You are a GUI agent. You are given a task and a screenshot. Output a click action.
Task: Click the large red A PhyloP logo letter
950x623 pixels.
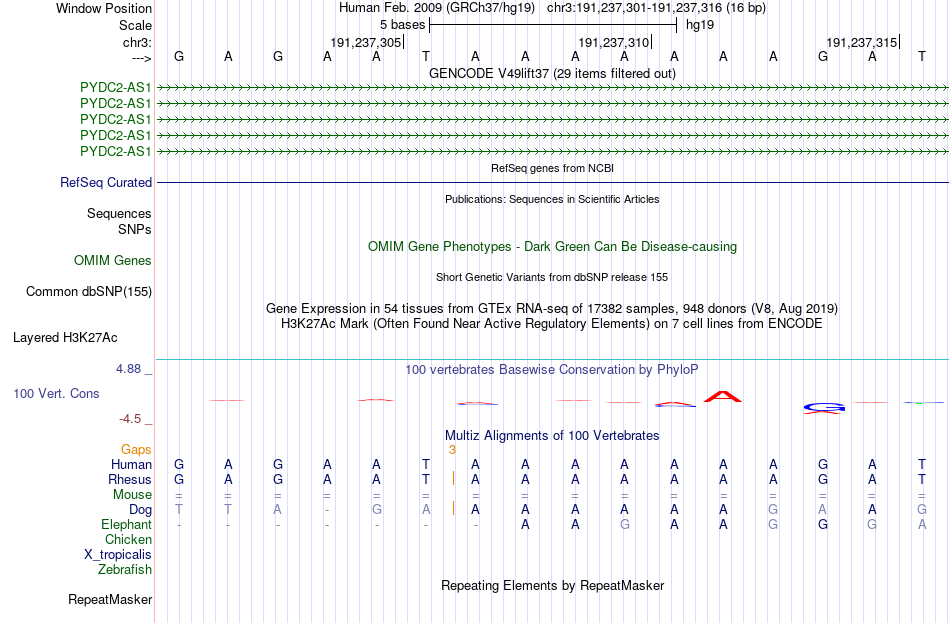(x=723, y=396)
